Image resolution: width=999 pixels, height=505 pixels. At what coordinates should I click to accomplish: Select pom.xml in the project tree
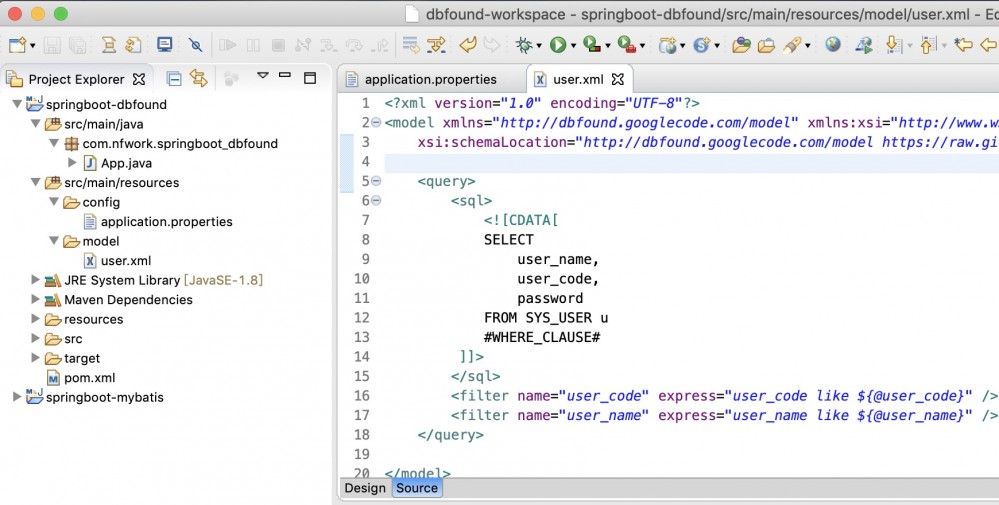click(x=90, y=378)
